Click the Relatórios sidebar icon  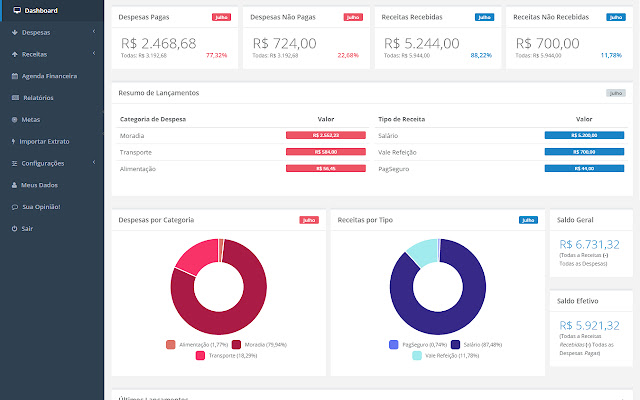(16, 98)
